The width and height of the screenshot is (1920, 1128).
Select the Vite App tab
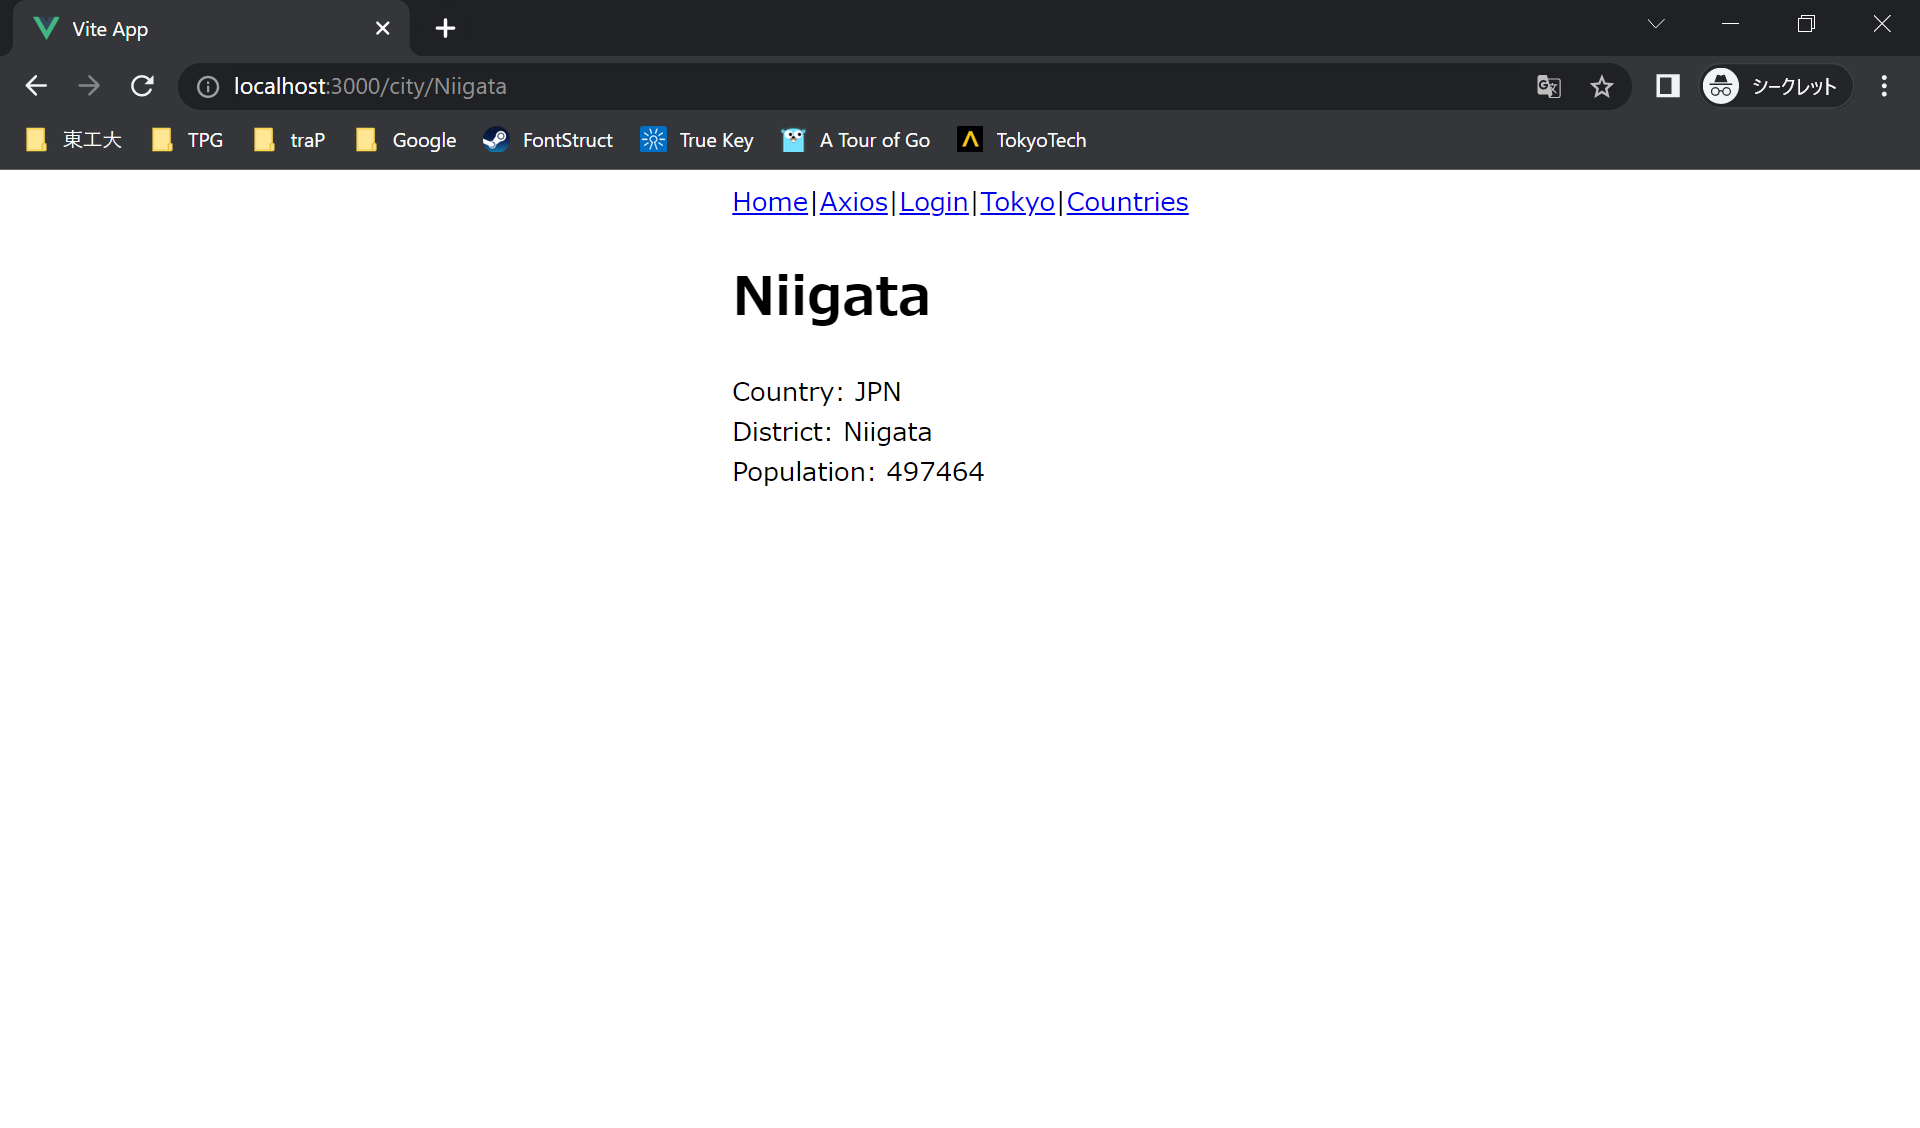pos(210,28)
